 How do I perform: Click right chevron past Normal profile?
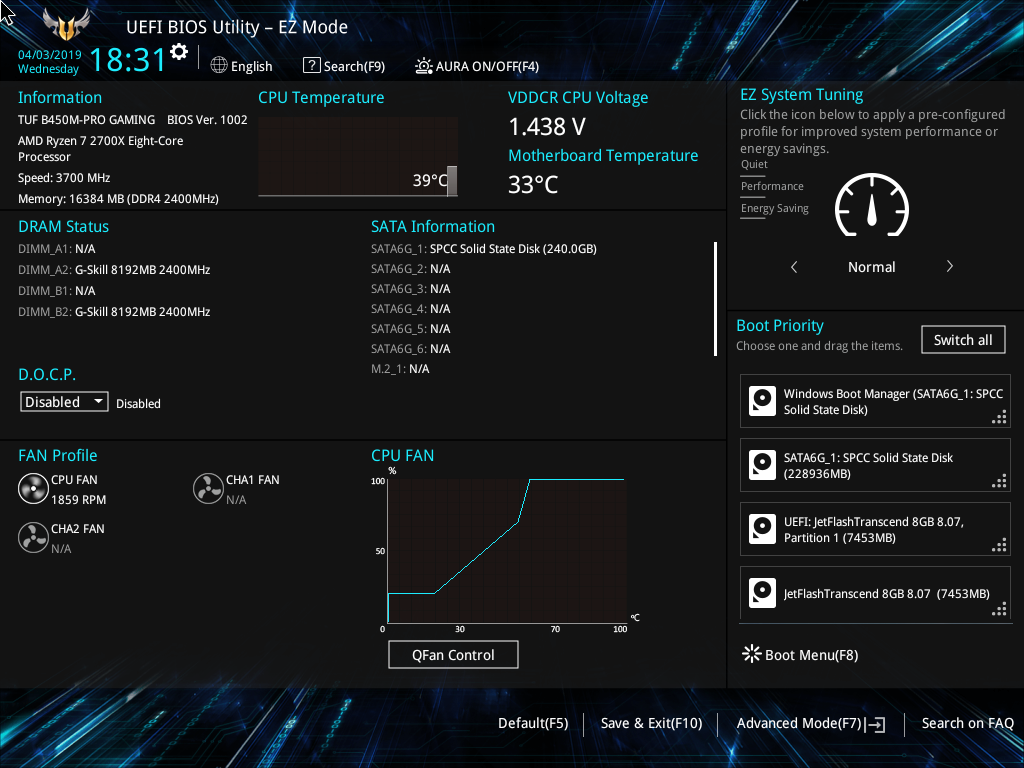(949, 267)
